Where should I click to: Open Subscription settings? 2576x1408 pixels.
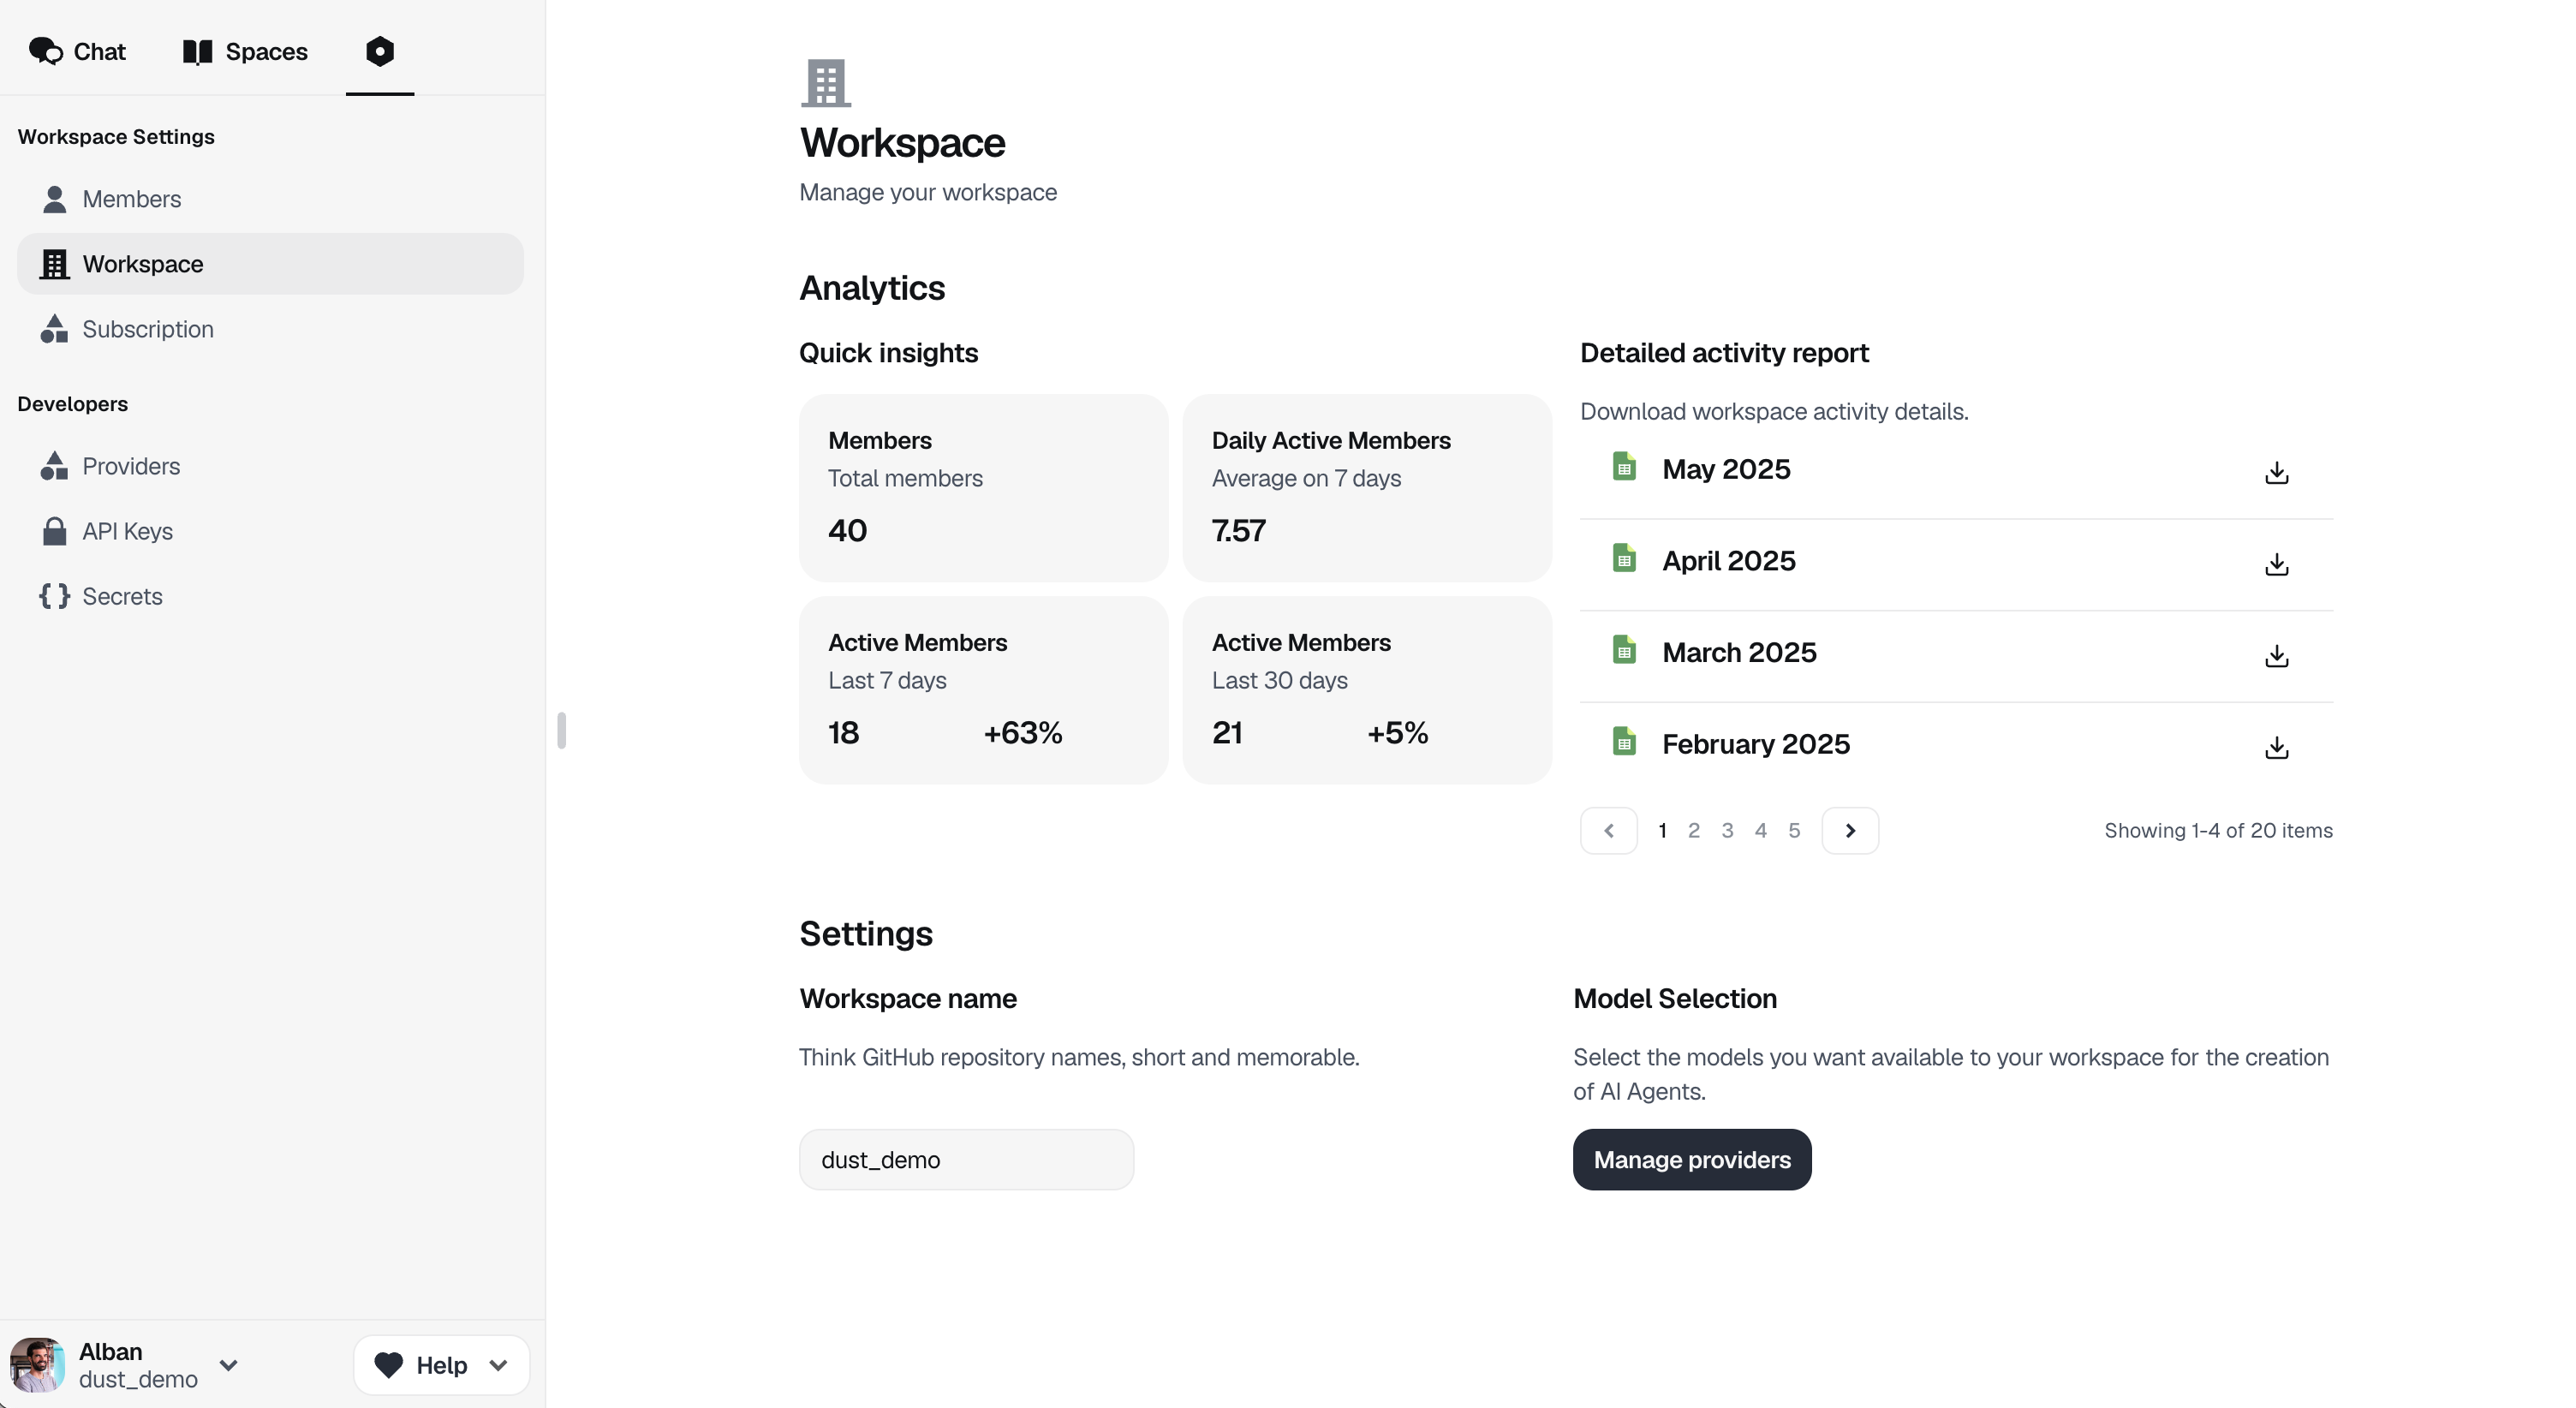click(270, 329)
